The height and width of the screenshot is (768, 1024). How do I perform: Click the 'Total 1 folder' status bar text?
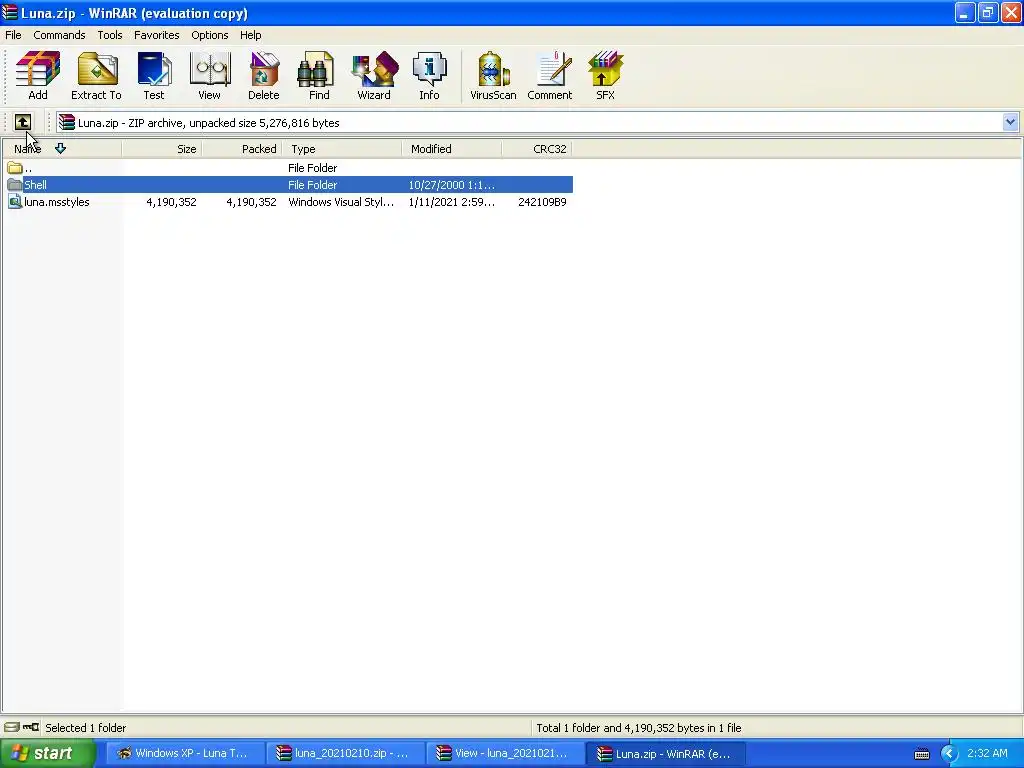coord(639,728)
